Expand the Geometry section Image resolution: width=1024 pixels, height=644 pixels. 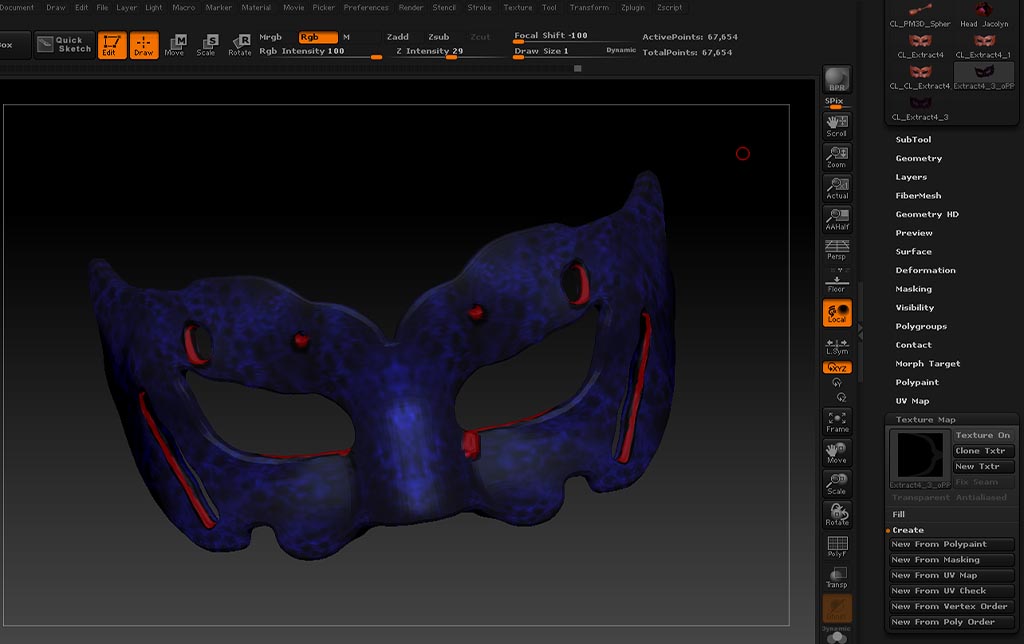(919, 158)
